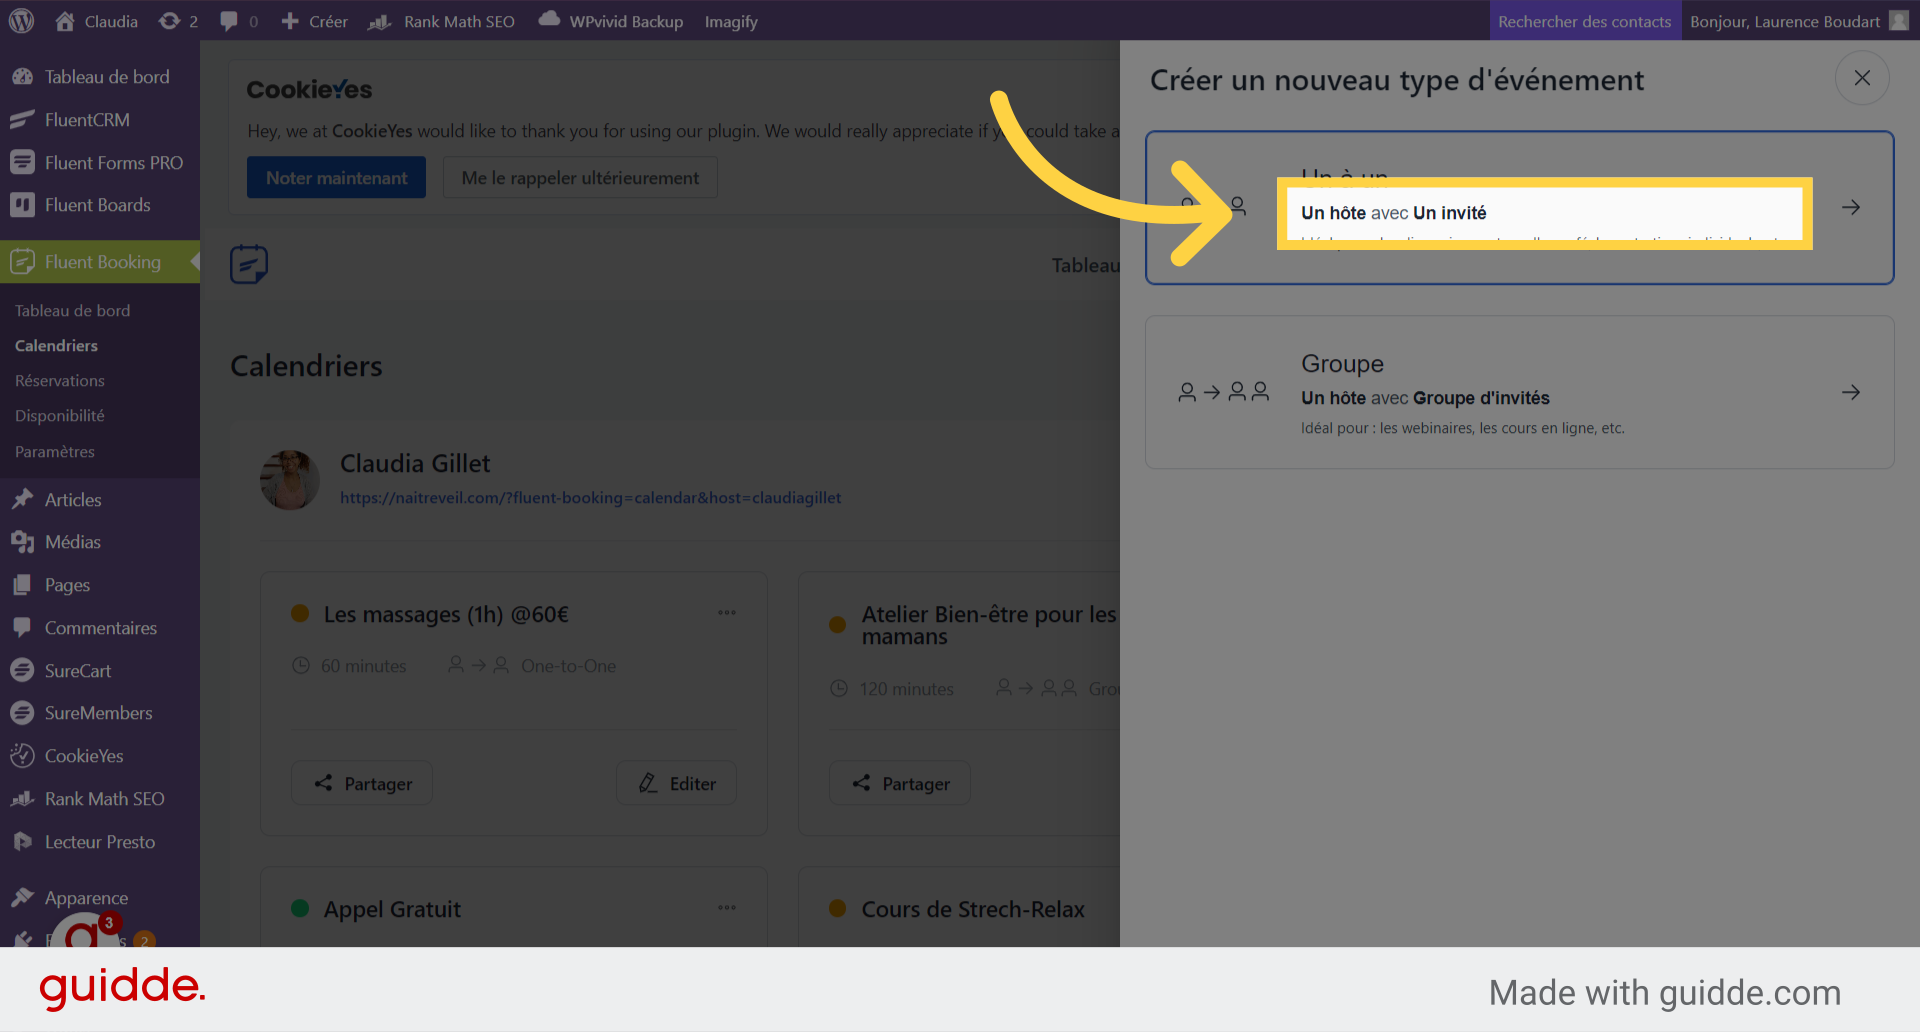Open Tableau de bord in main sidebar

(x=100, y=77)
